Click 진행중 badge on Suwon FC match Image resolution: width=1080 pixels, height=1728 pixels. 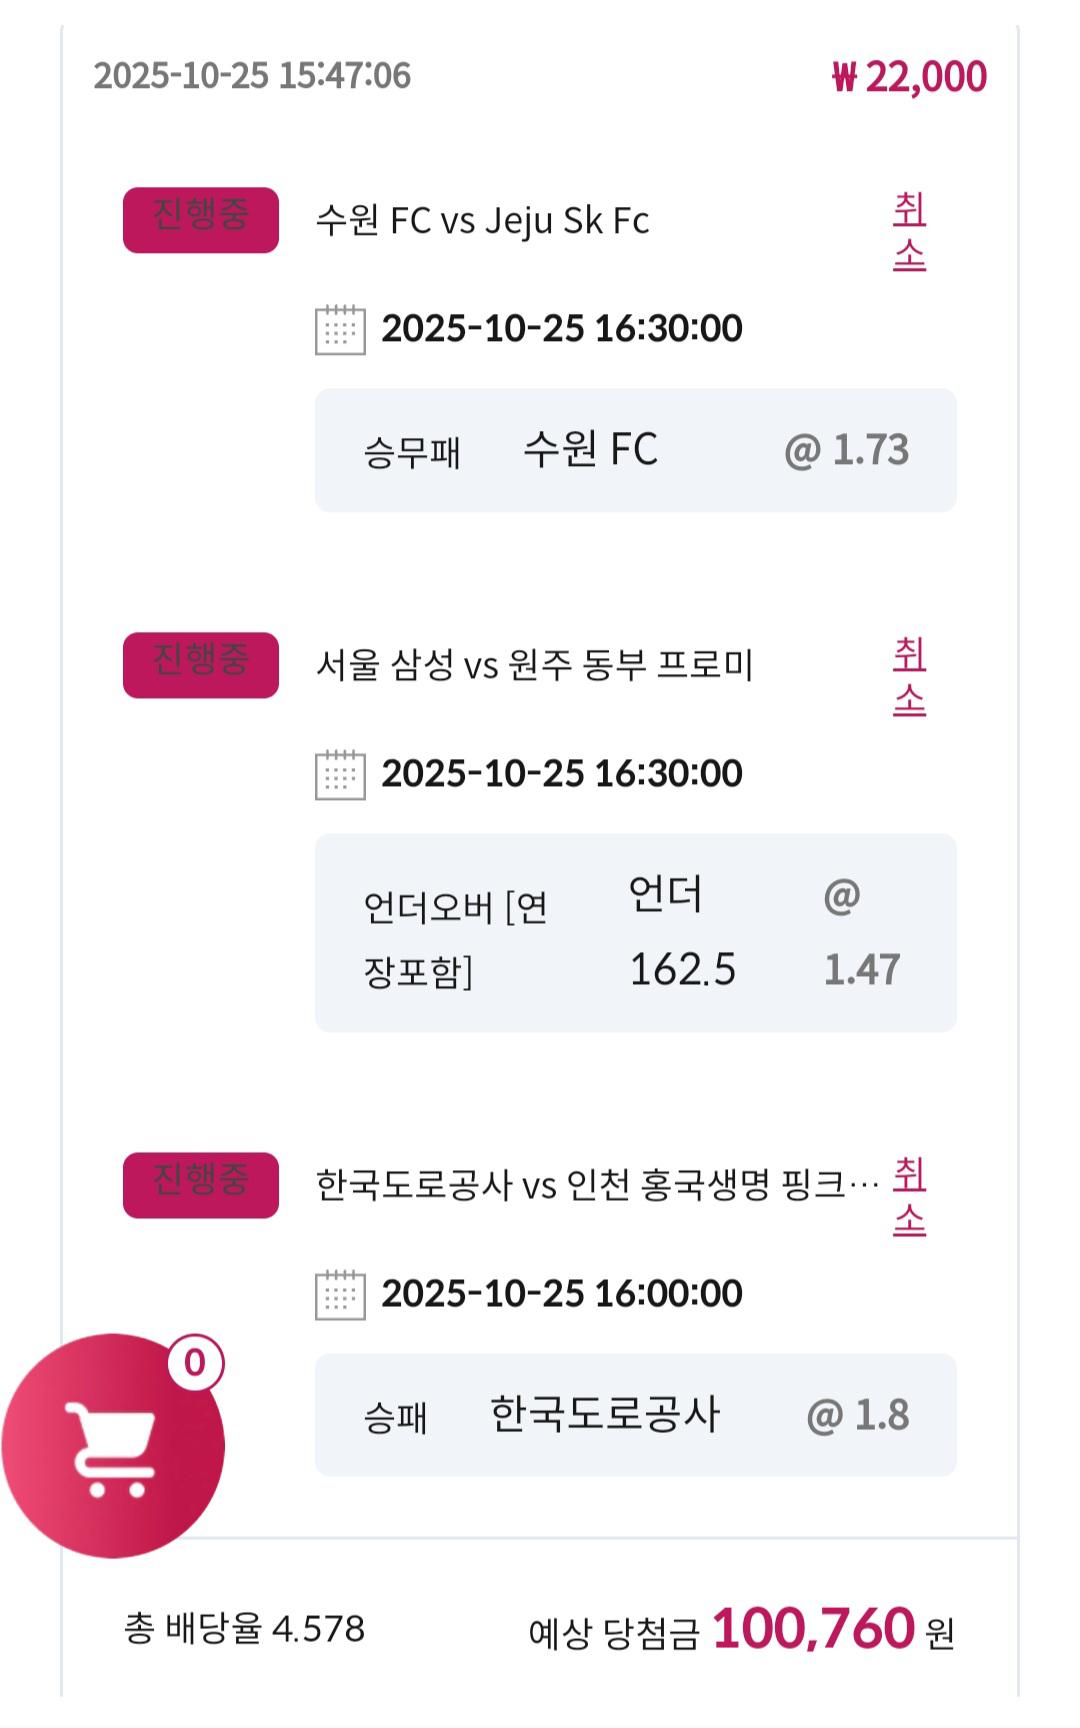[x=200, y=220]
